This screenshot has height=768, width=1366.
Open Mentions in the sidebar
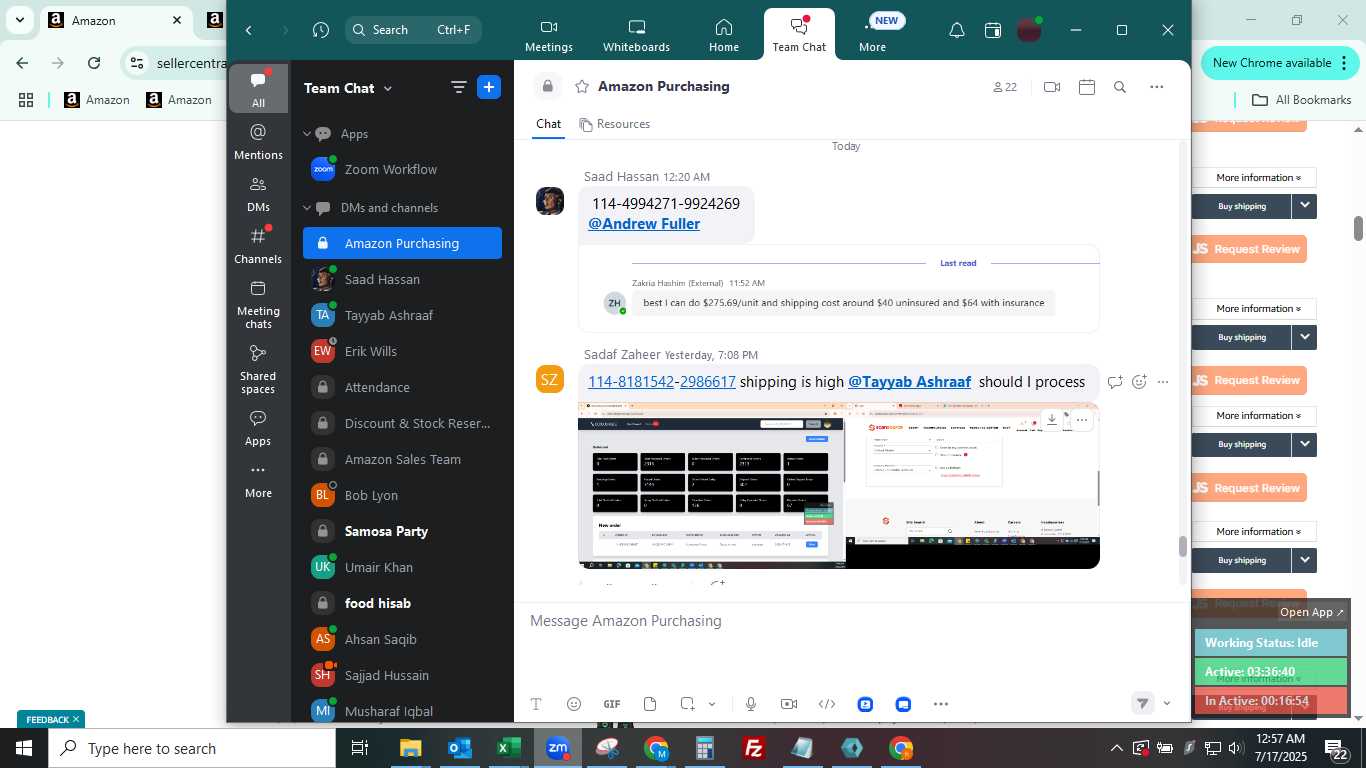258,141
